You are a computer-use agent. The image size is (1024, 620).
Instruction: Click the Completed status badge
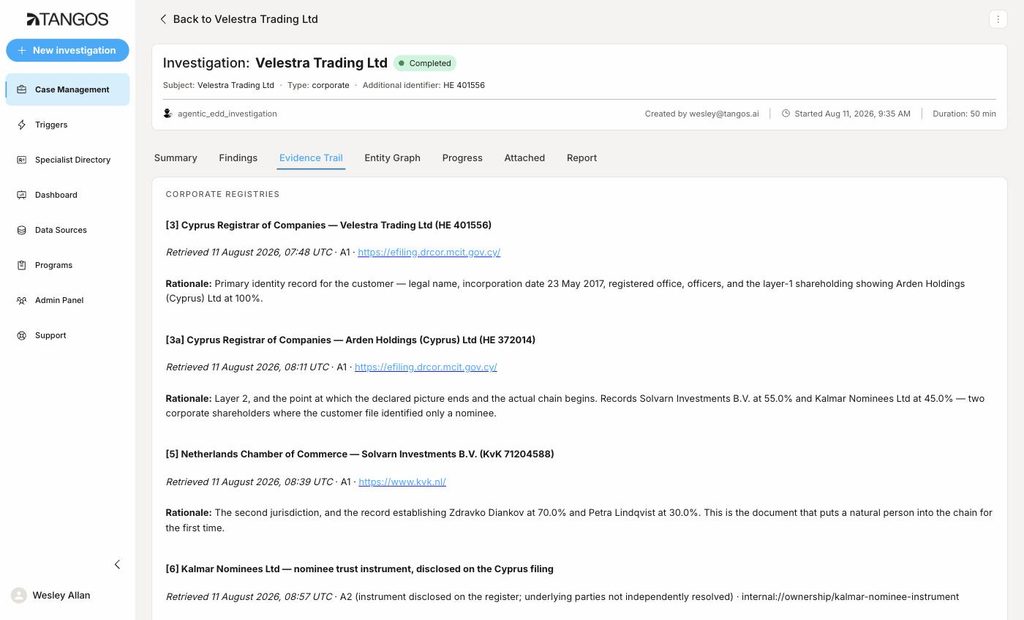pos(424,63)
